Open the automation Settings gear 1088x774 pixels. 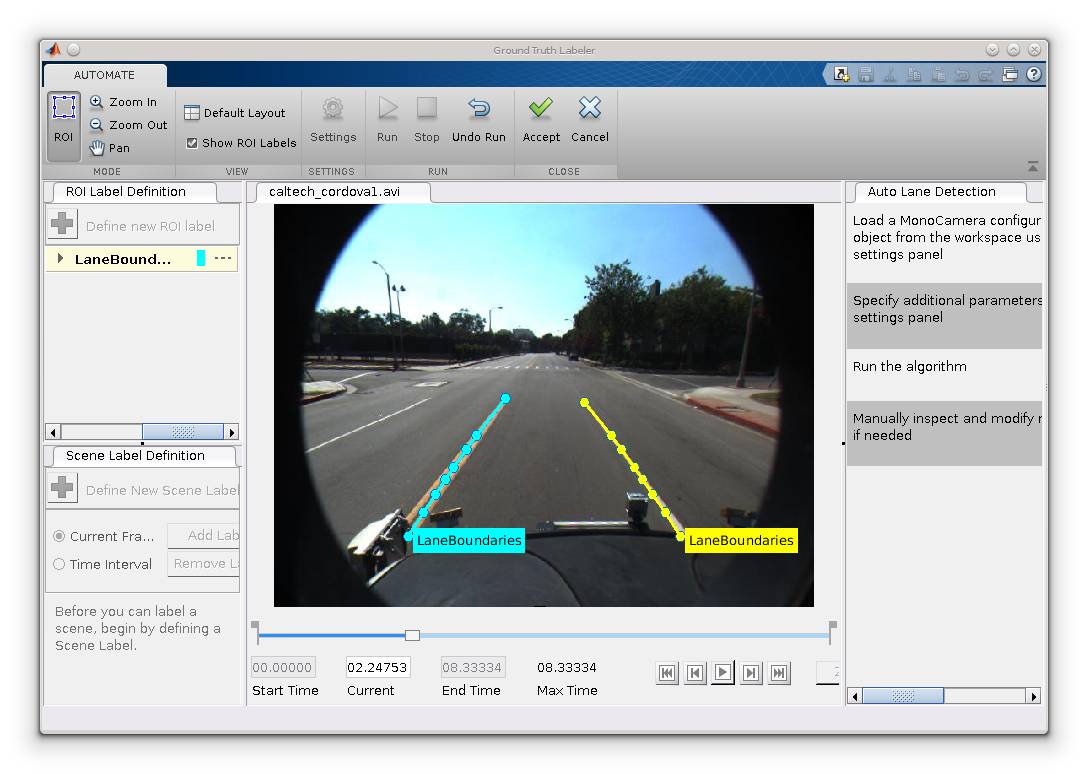[x=333, y=119]
